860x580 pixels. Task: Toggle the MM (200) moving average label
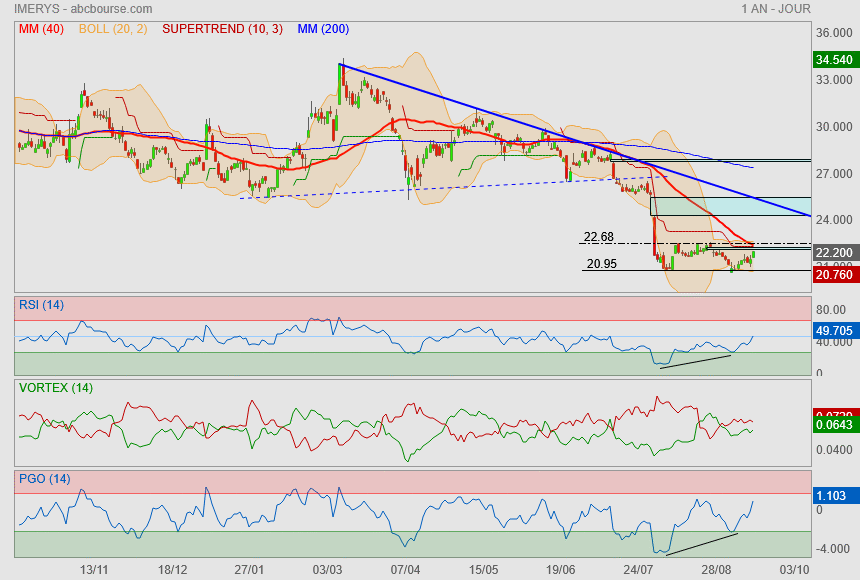pos(320,29)
